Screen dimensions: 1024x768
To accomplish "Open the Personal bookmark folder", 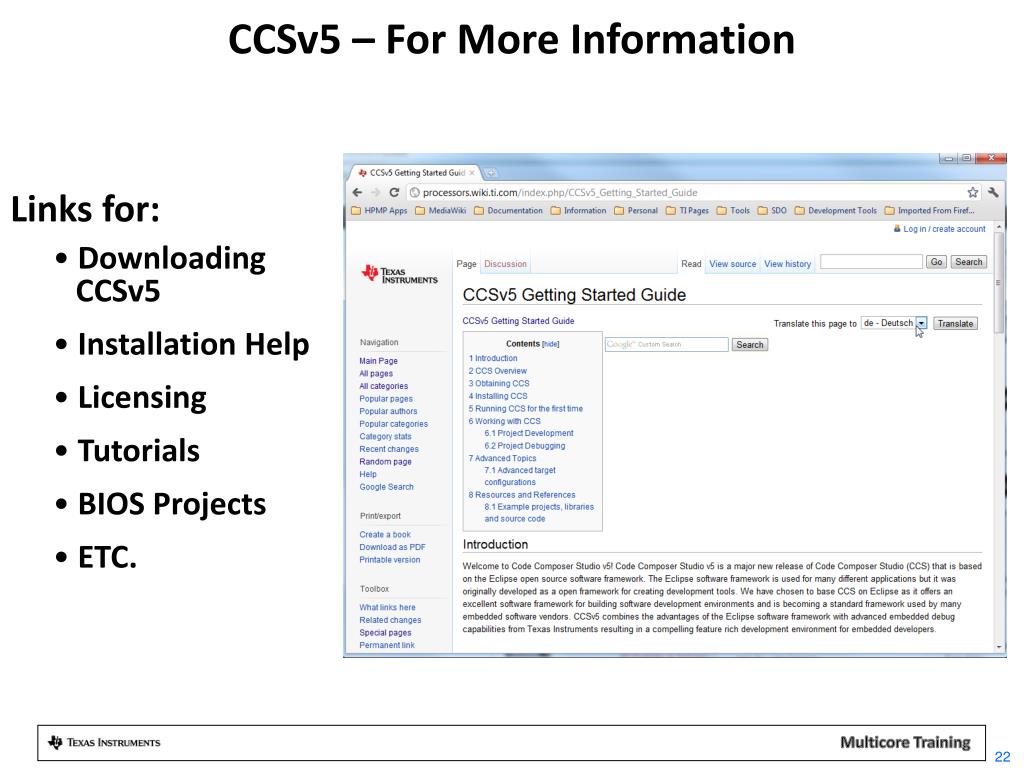I will pos(635,210).
